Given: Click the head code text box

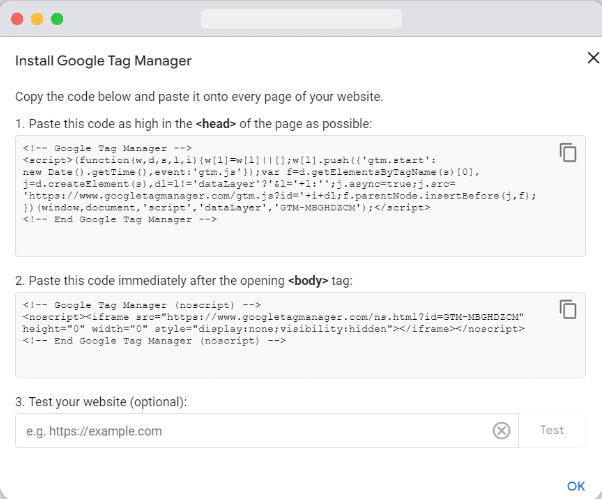Looking at the screenshot, I should pyautogui.click(x=300, y=196).
